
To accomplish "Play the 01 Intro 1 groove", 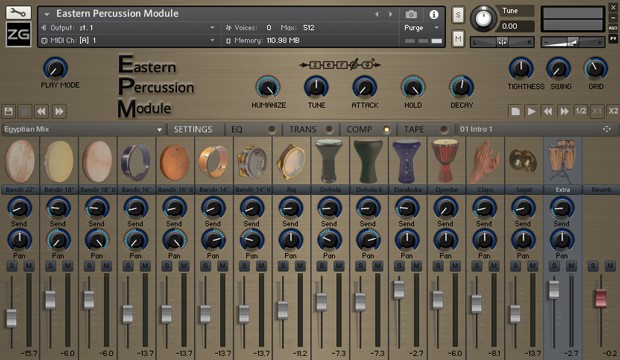I will [x=531, y=111].
